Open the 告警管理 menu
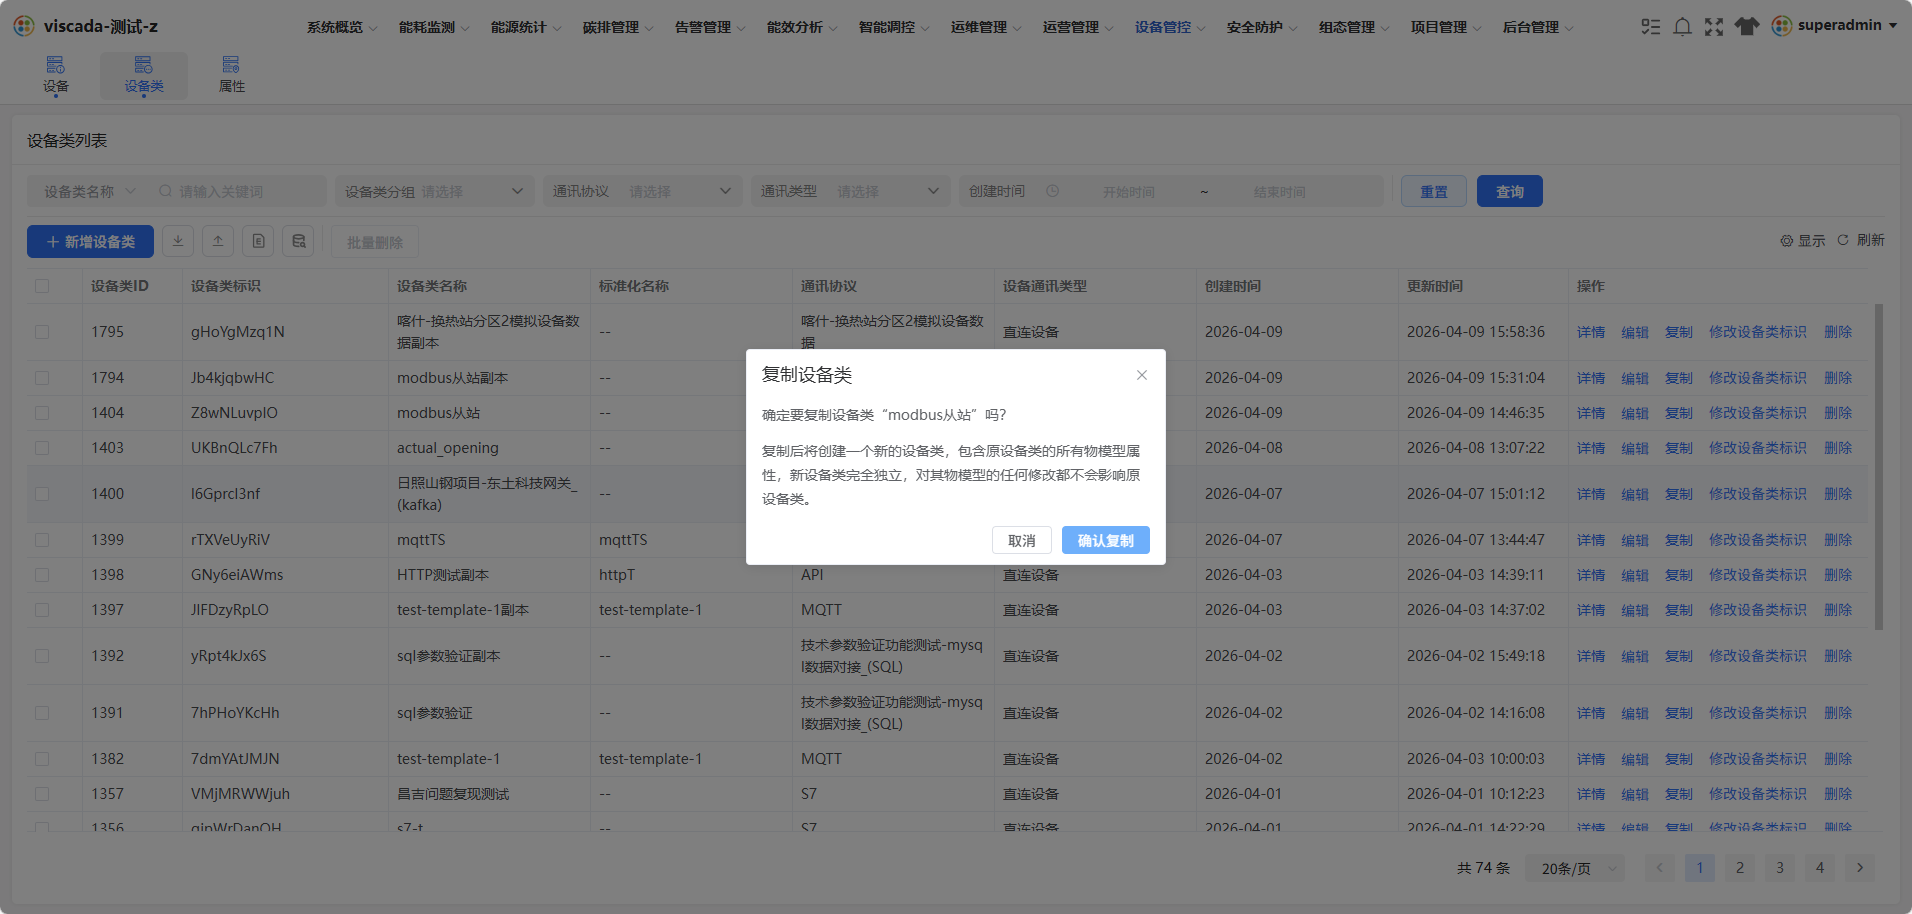 coord(710,27)
